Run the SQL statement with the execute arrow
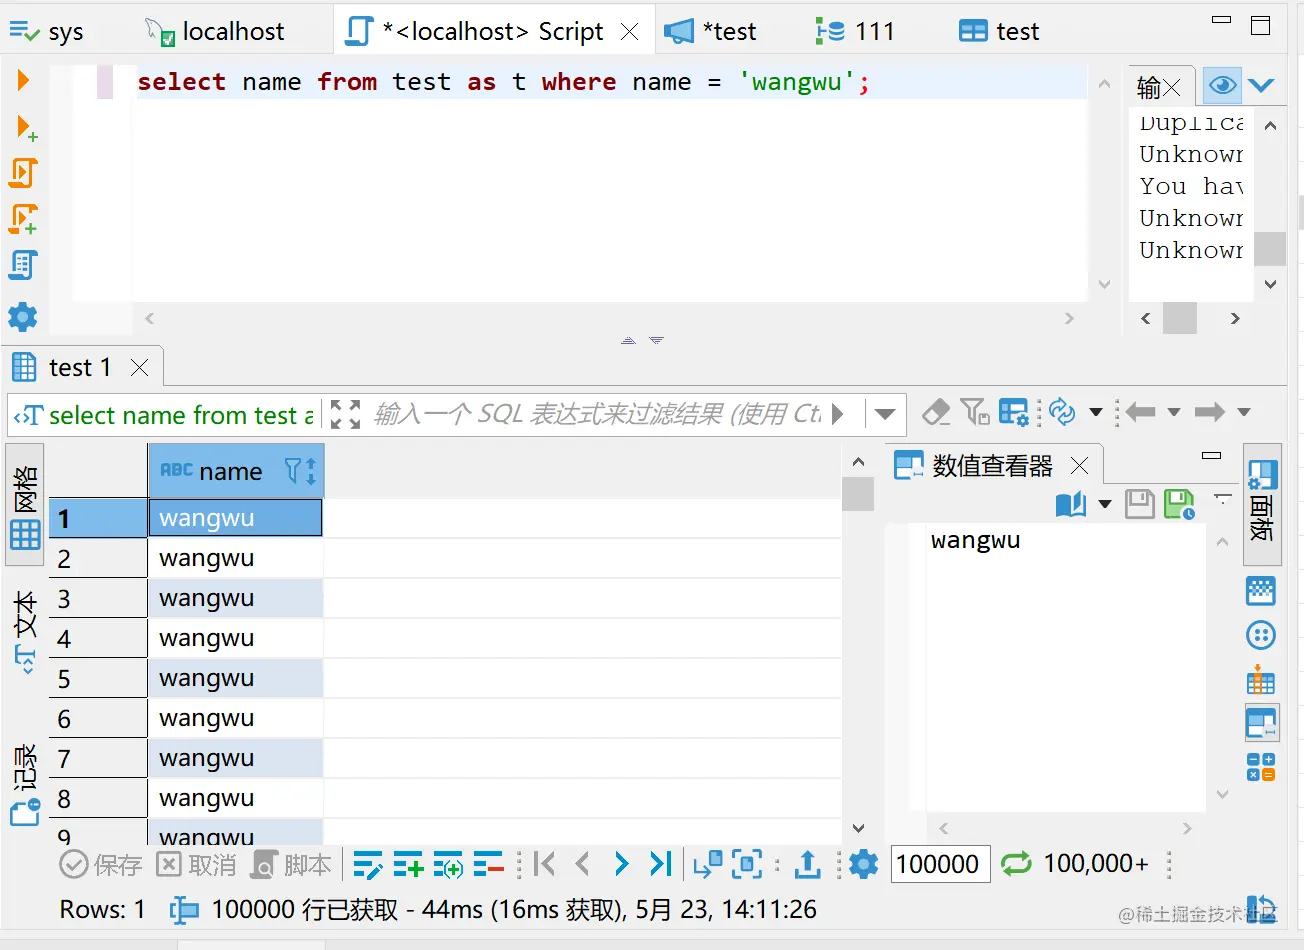1304x950 pixels. 23,80
